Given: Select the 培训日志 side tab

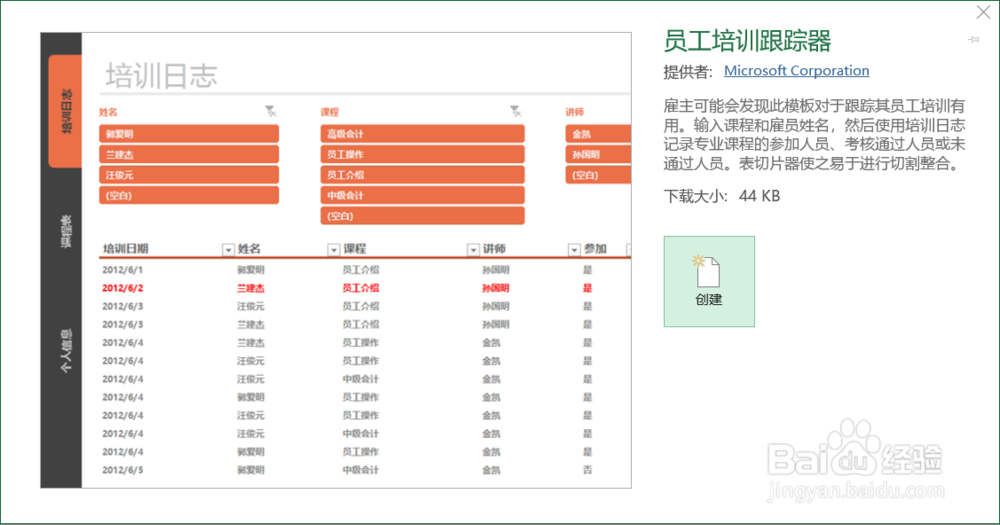Looking at the screenshot, I should (65, 112).
